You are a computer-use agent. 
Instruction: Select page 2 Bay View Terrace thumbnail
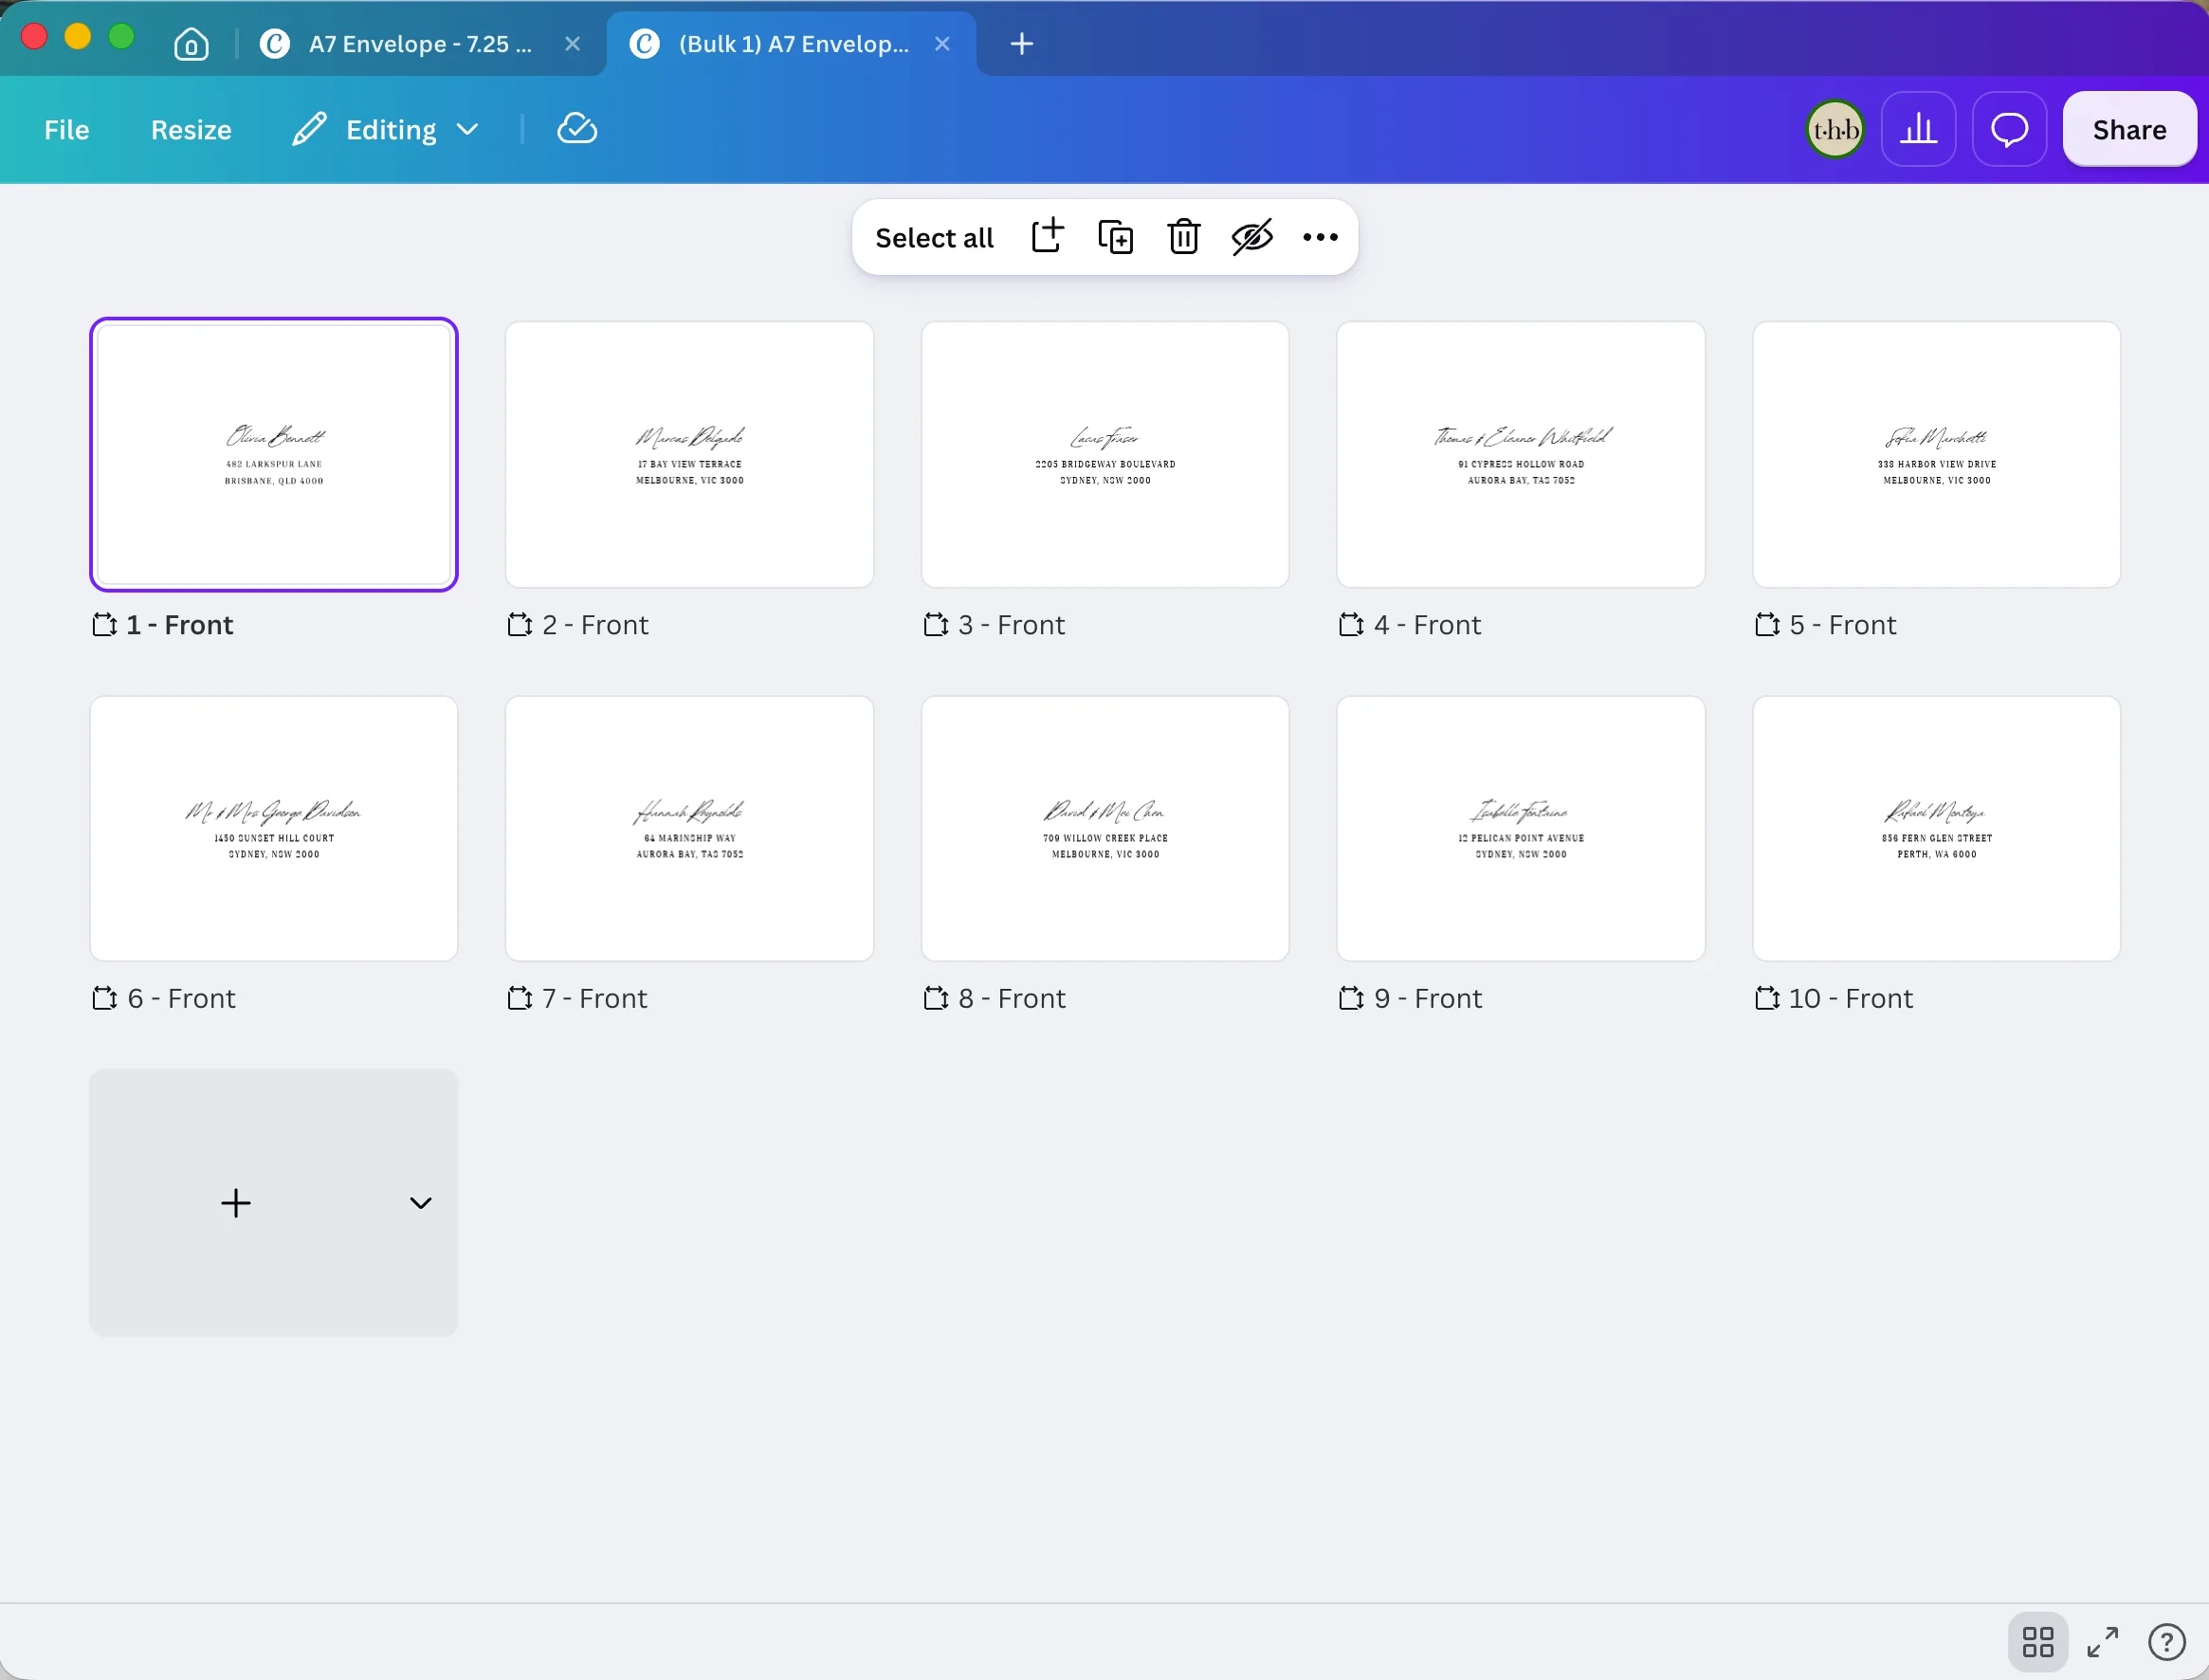point(689,455)
